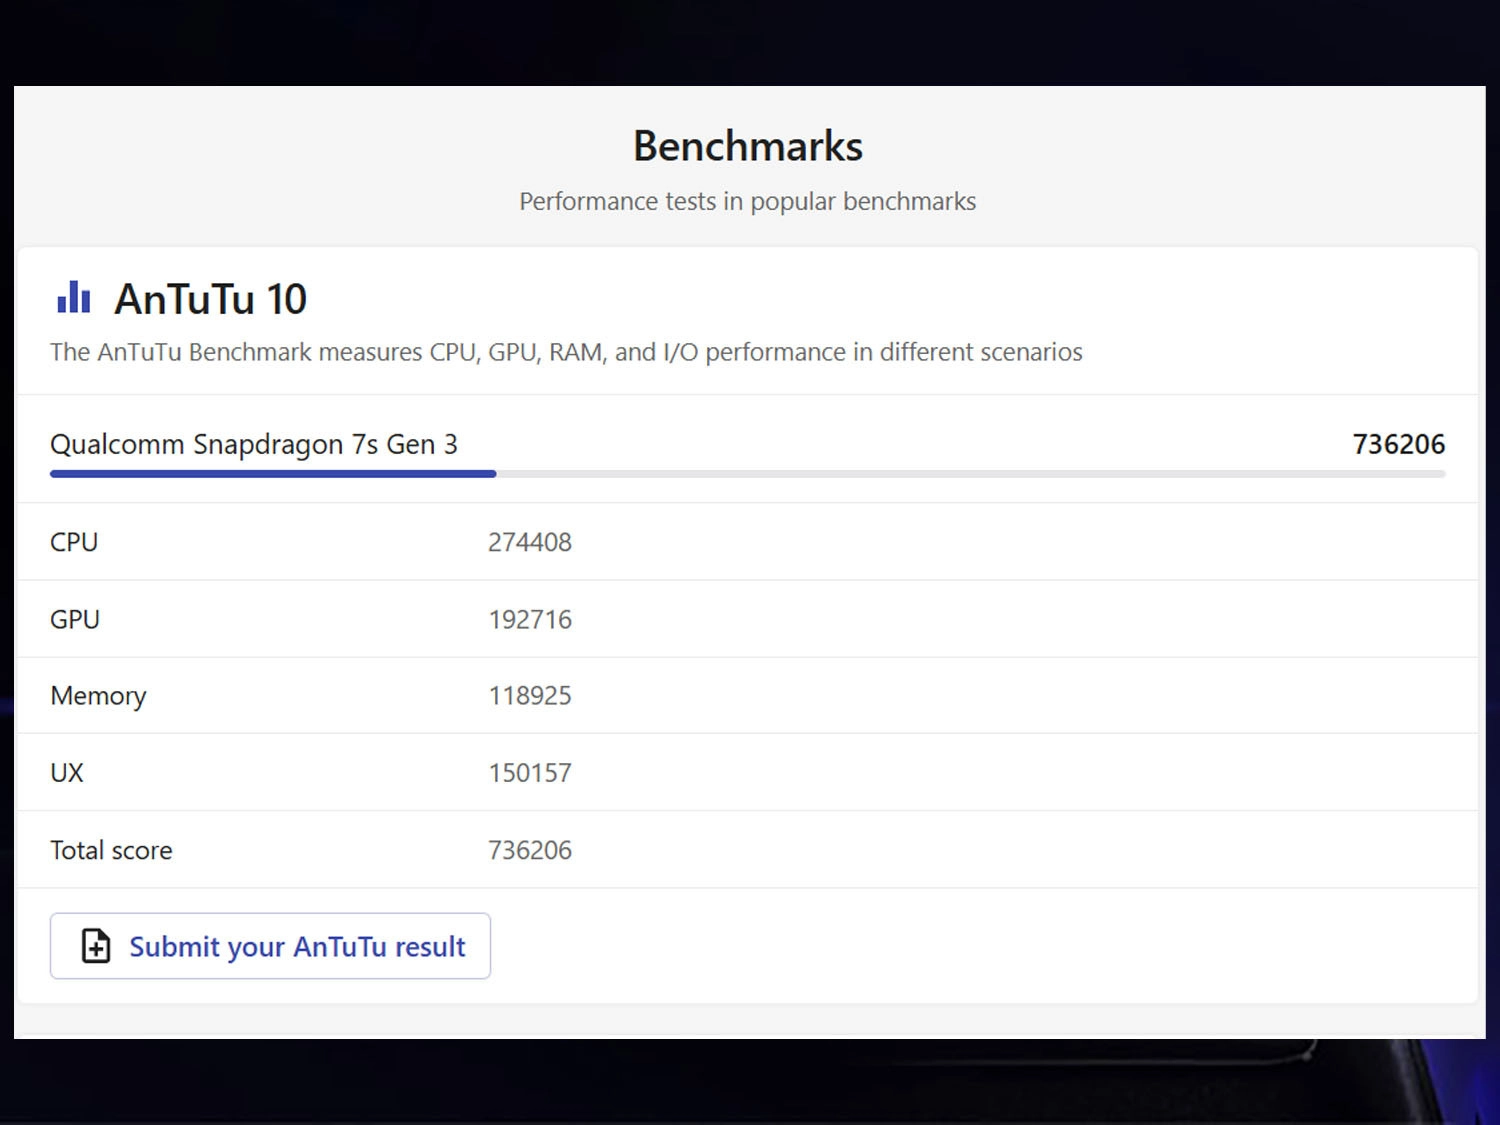Click the UX score 150157
The height and width of the screenshot is (1125, 1500).
point(530,773)
